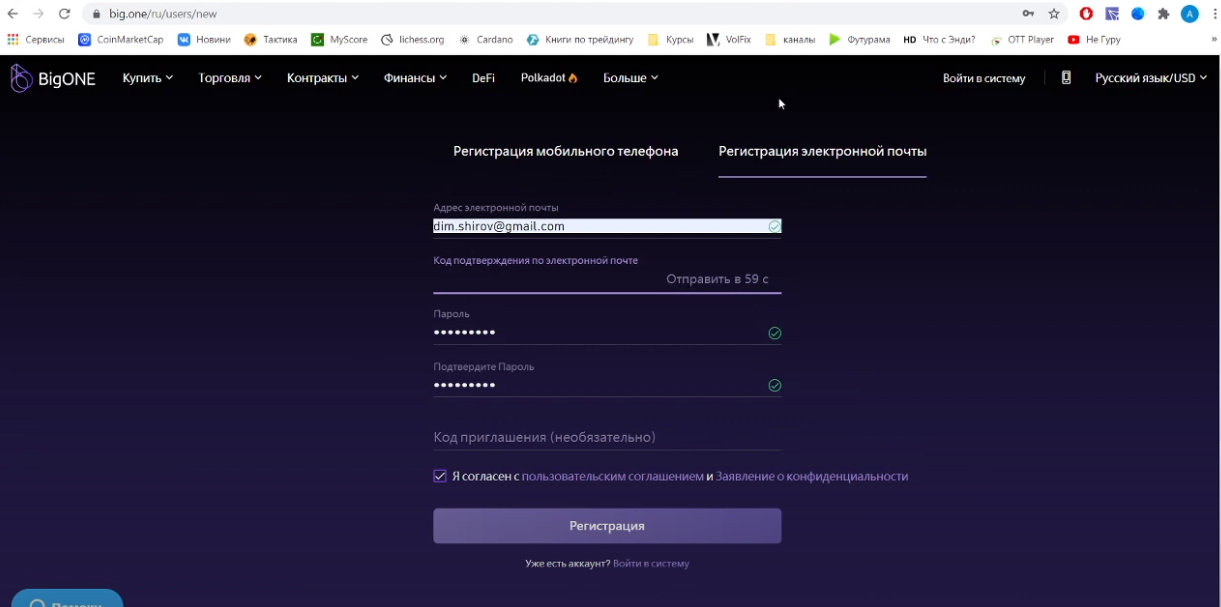Open the VolFix bookmark
This screenshot has width=1221, height=607.
tap(729, 40)
